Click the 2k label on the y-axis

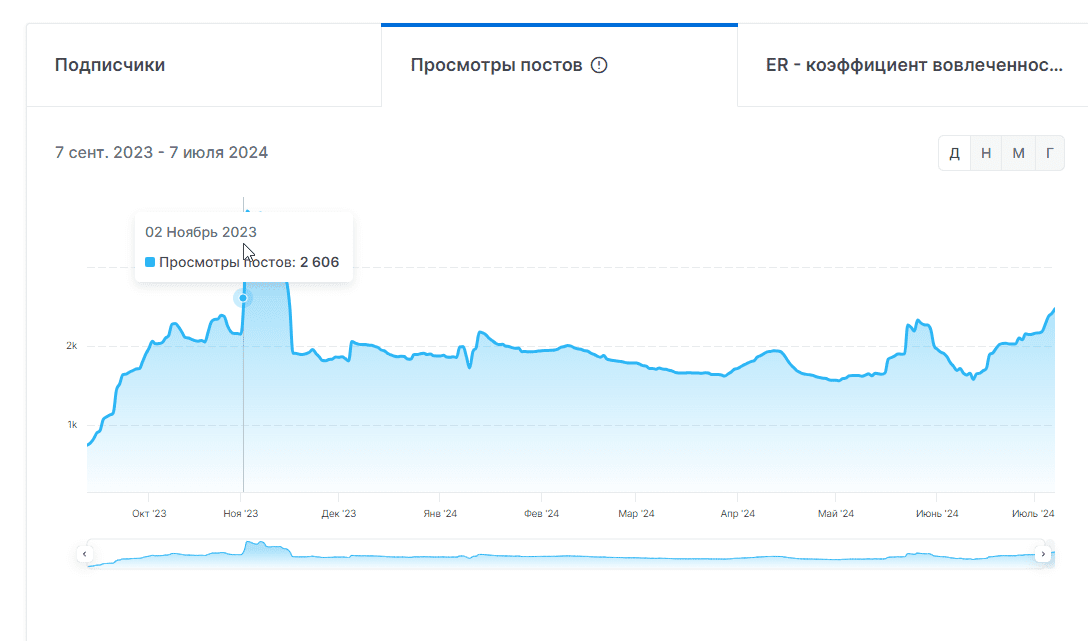click(71, 346)
